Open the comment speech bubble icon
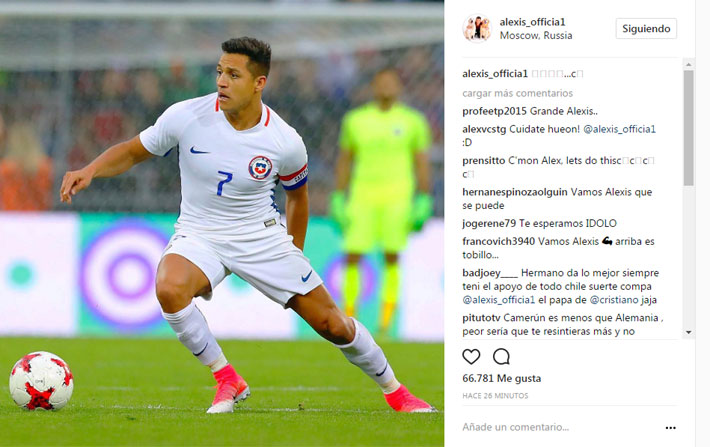Viewport: 710px width, 447px height. [501, 357]
